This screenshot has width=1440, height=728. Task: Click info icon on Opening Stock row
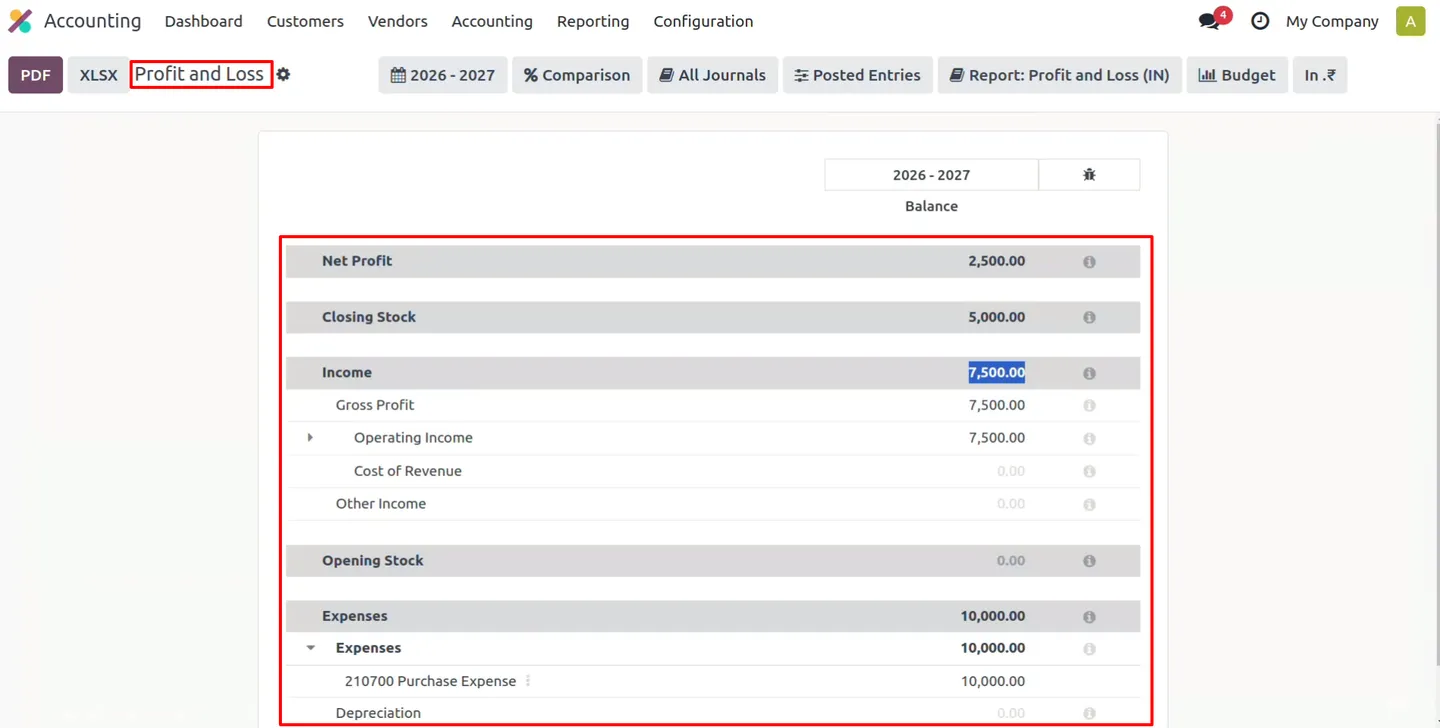1089,562
